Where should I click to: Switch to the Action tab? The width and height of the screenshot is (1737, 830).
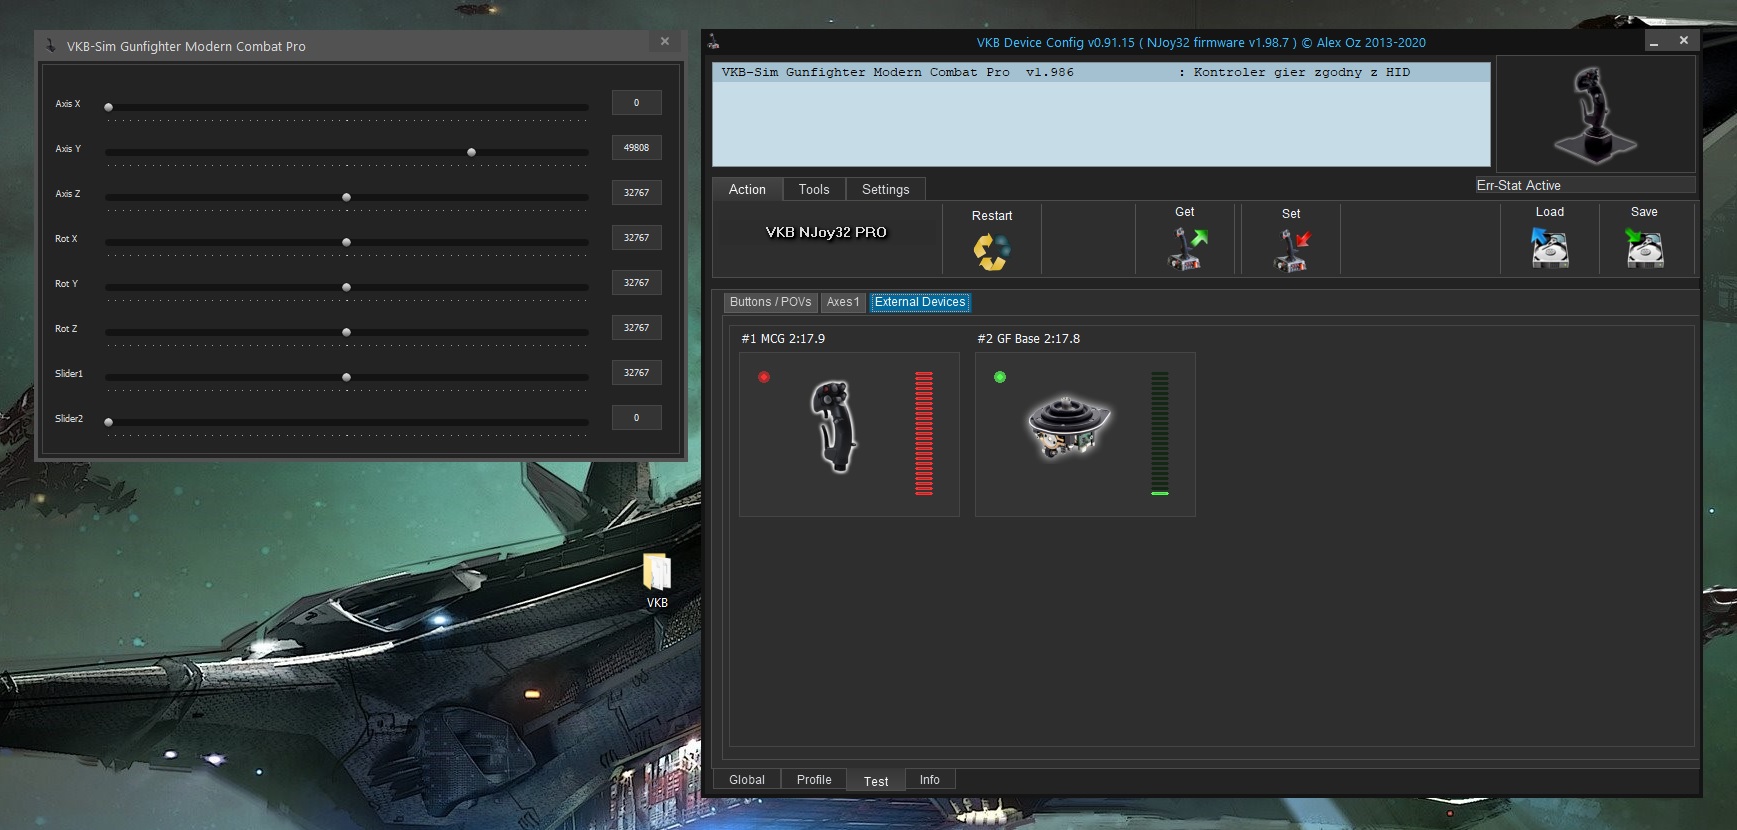click(747, 189)
